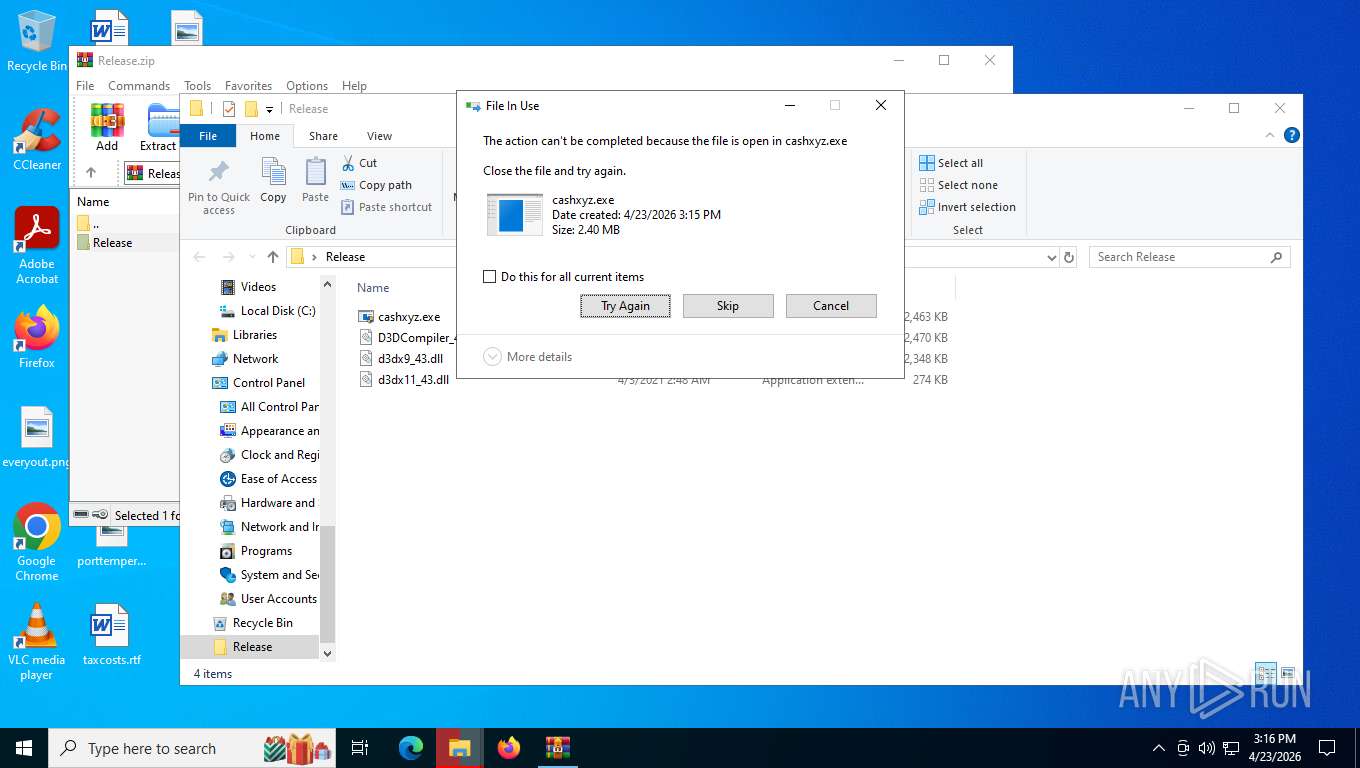The height and width of the screenshot is (768, 1360).
Task: Open WinRAR Options menu
Action: [x=307, y=86]
